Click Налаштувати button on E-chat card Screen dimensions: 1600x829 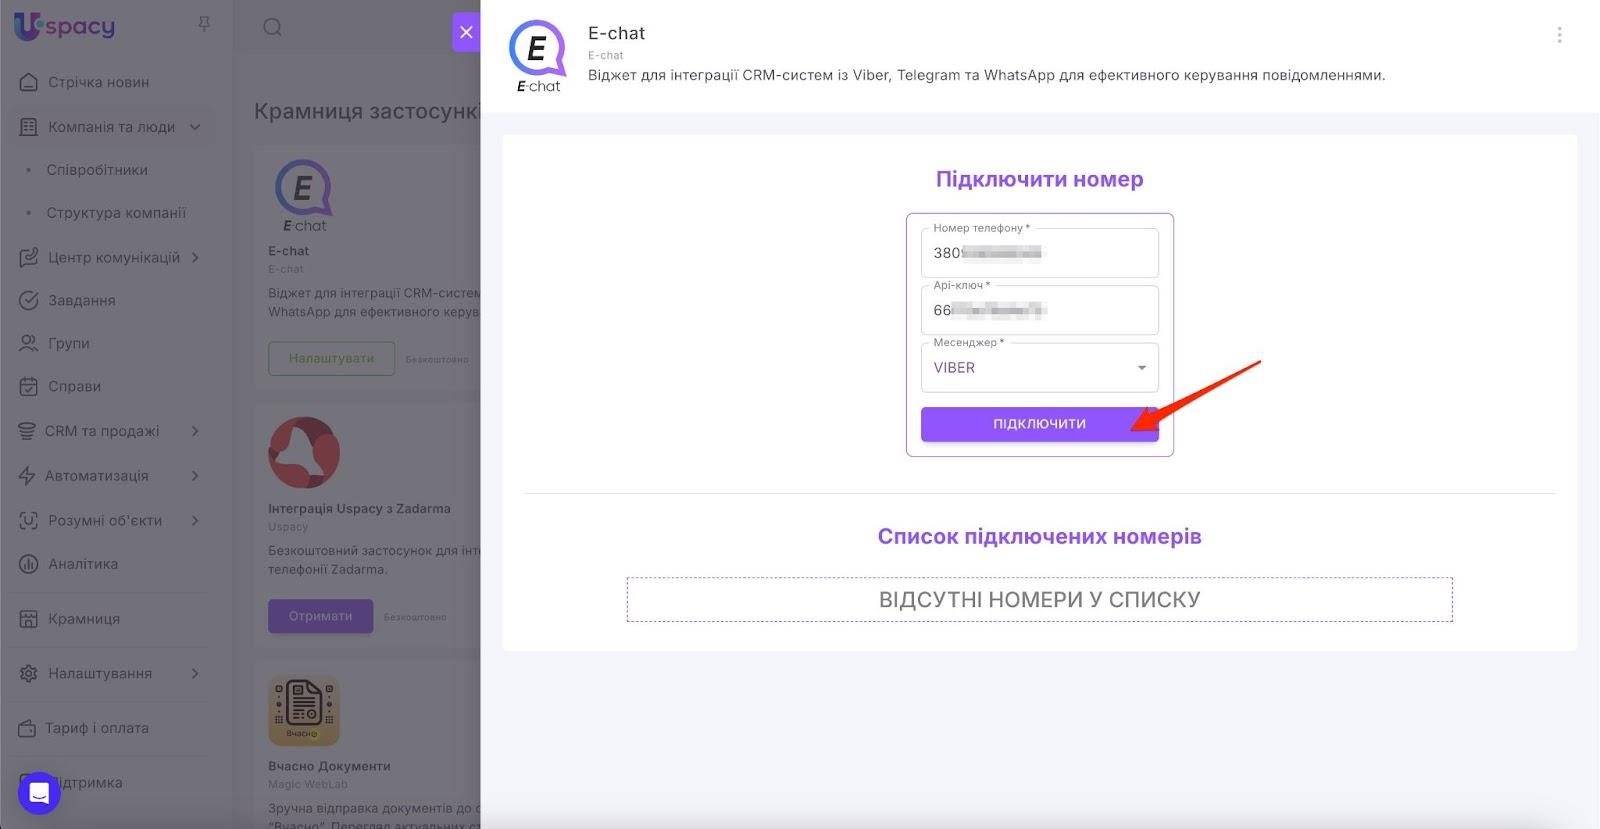[x=331, y=358]
